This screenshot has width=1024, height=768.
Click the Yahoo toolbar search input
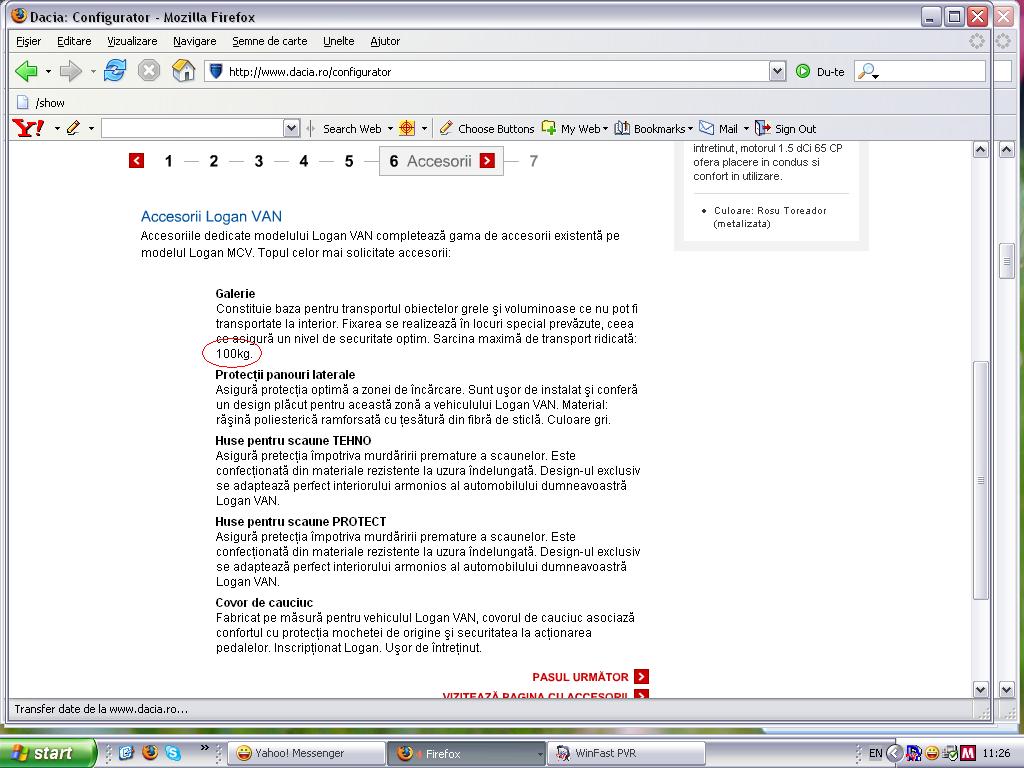(193, 128)
